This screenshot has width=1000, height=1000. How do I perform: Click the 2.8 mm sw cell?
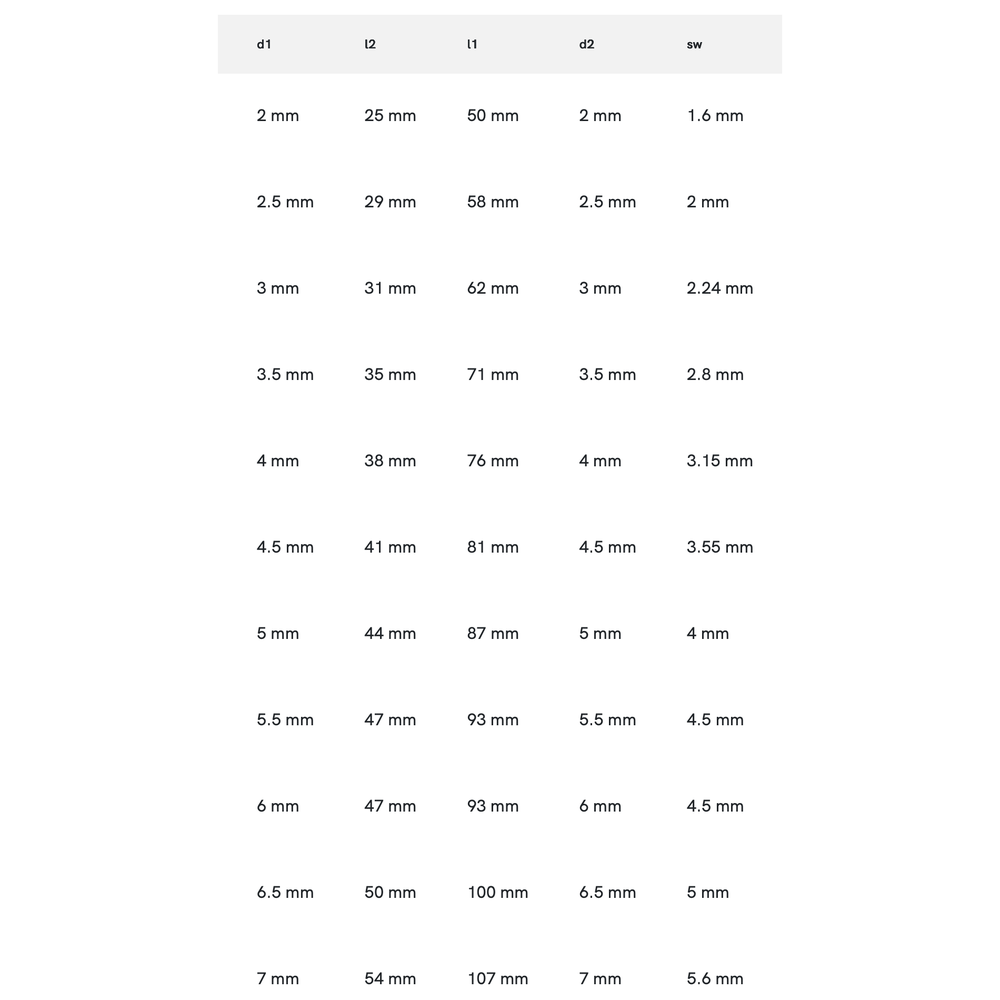[x=715, y=375]
